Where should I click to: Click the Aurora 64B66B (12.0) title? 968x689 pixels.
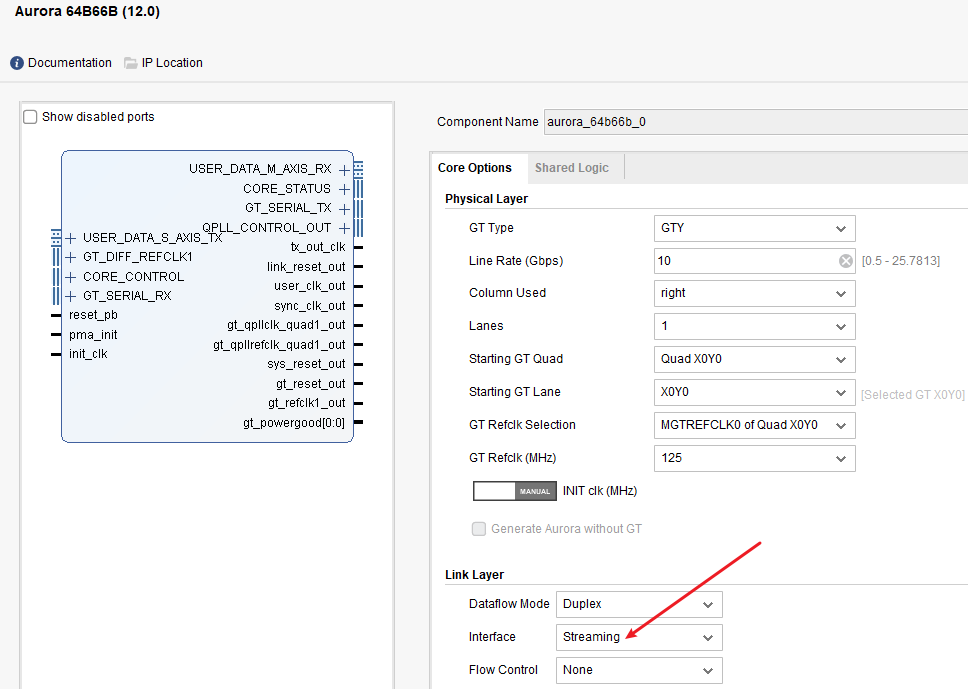[x=87, y=12]
